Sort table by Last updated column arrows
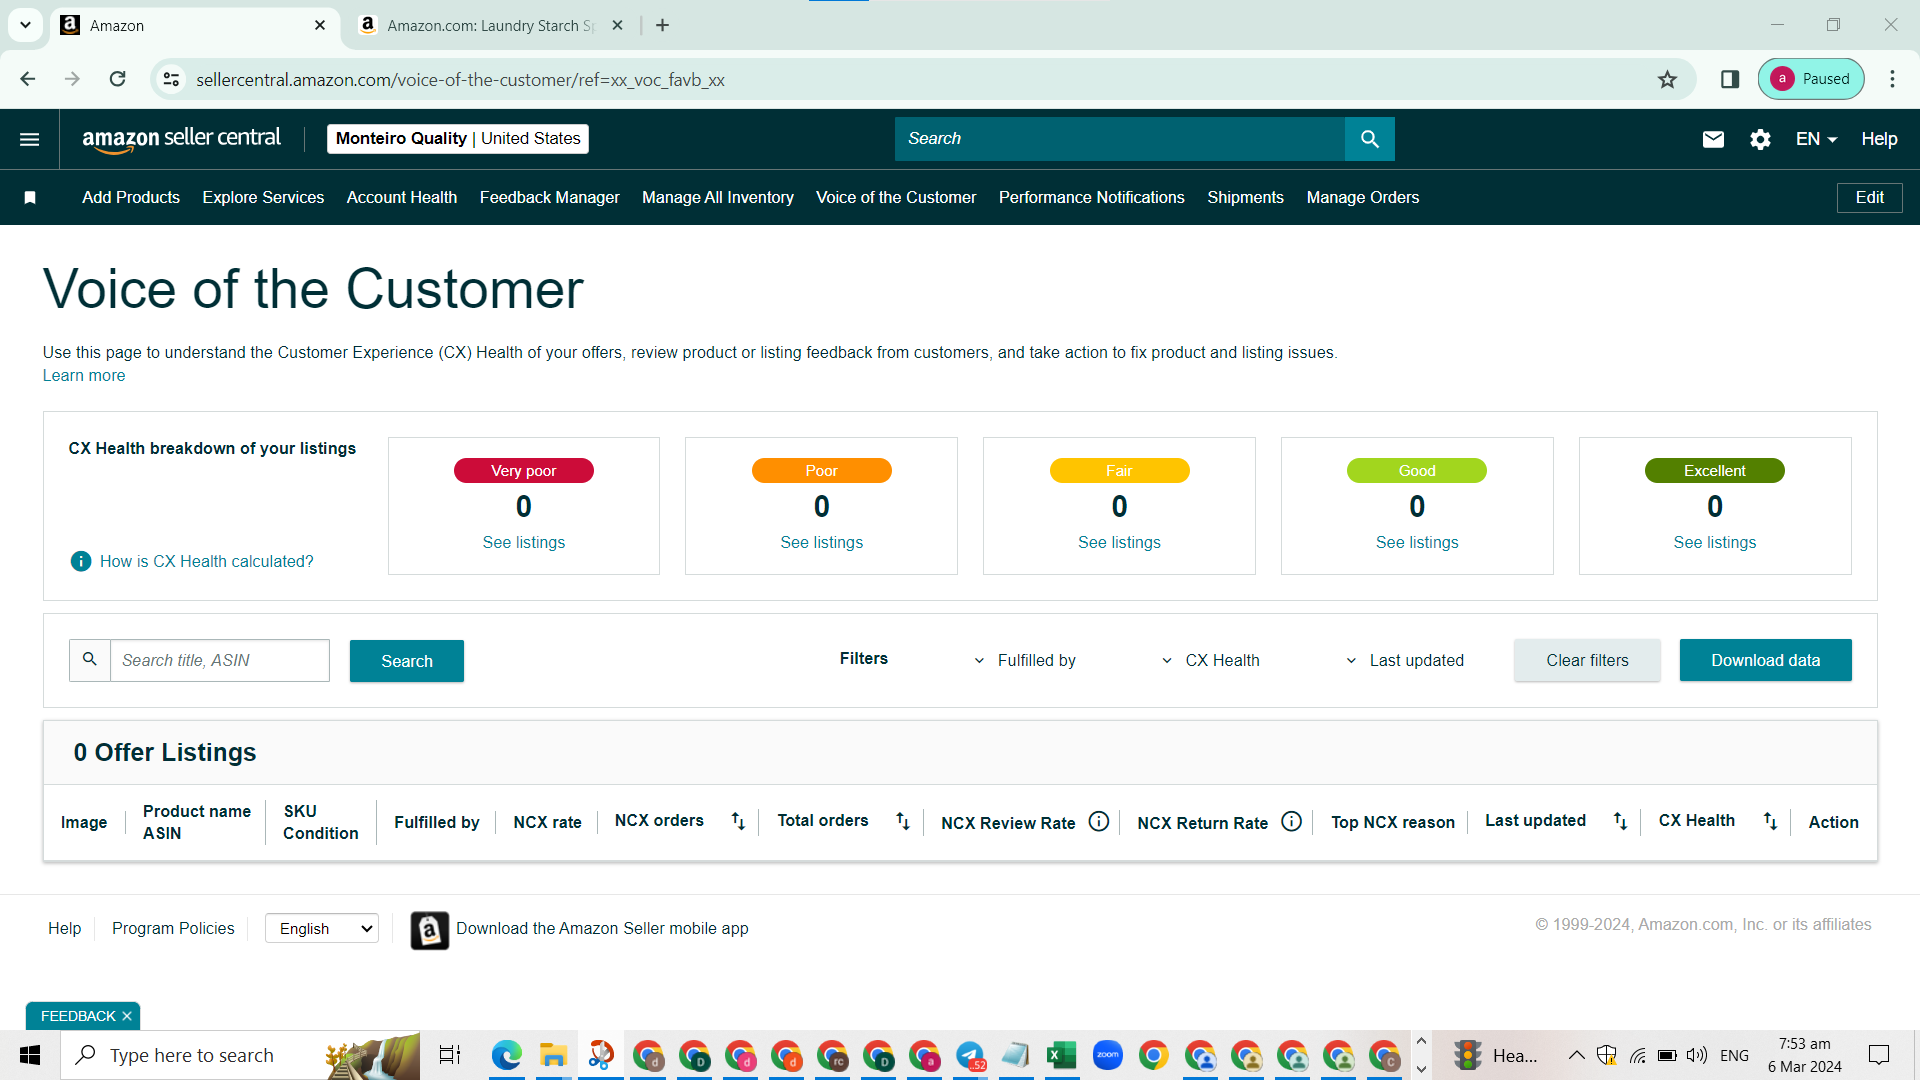The width and height of the screenshot is (1920, 1080). [1620, 821]
